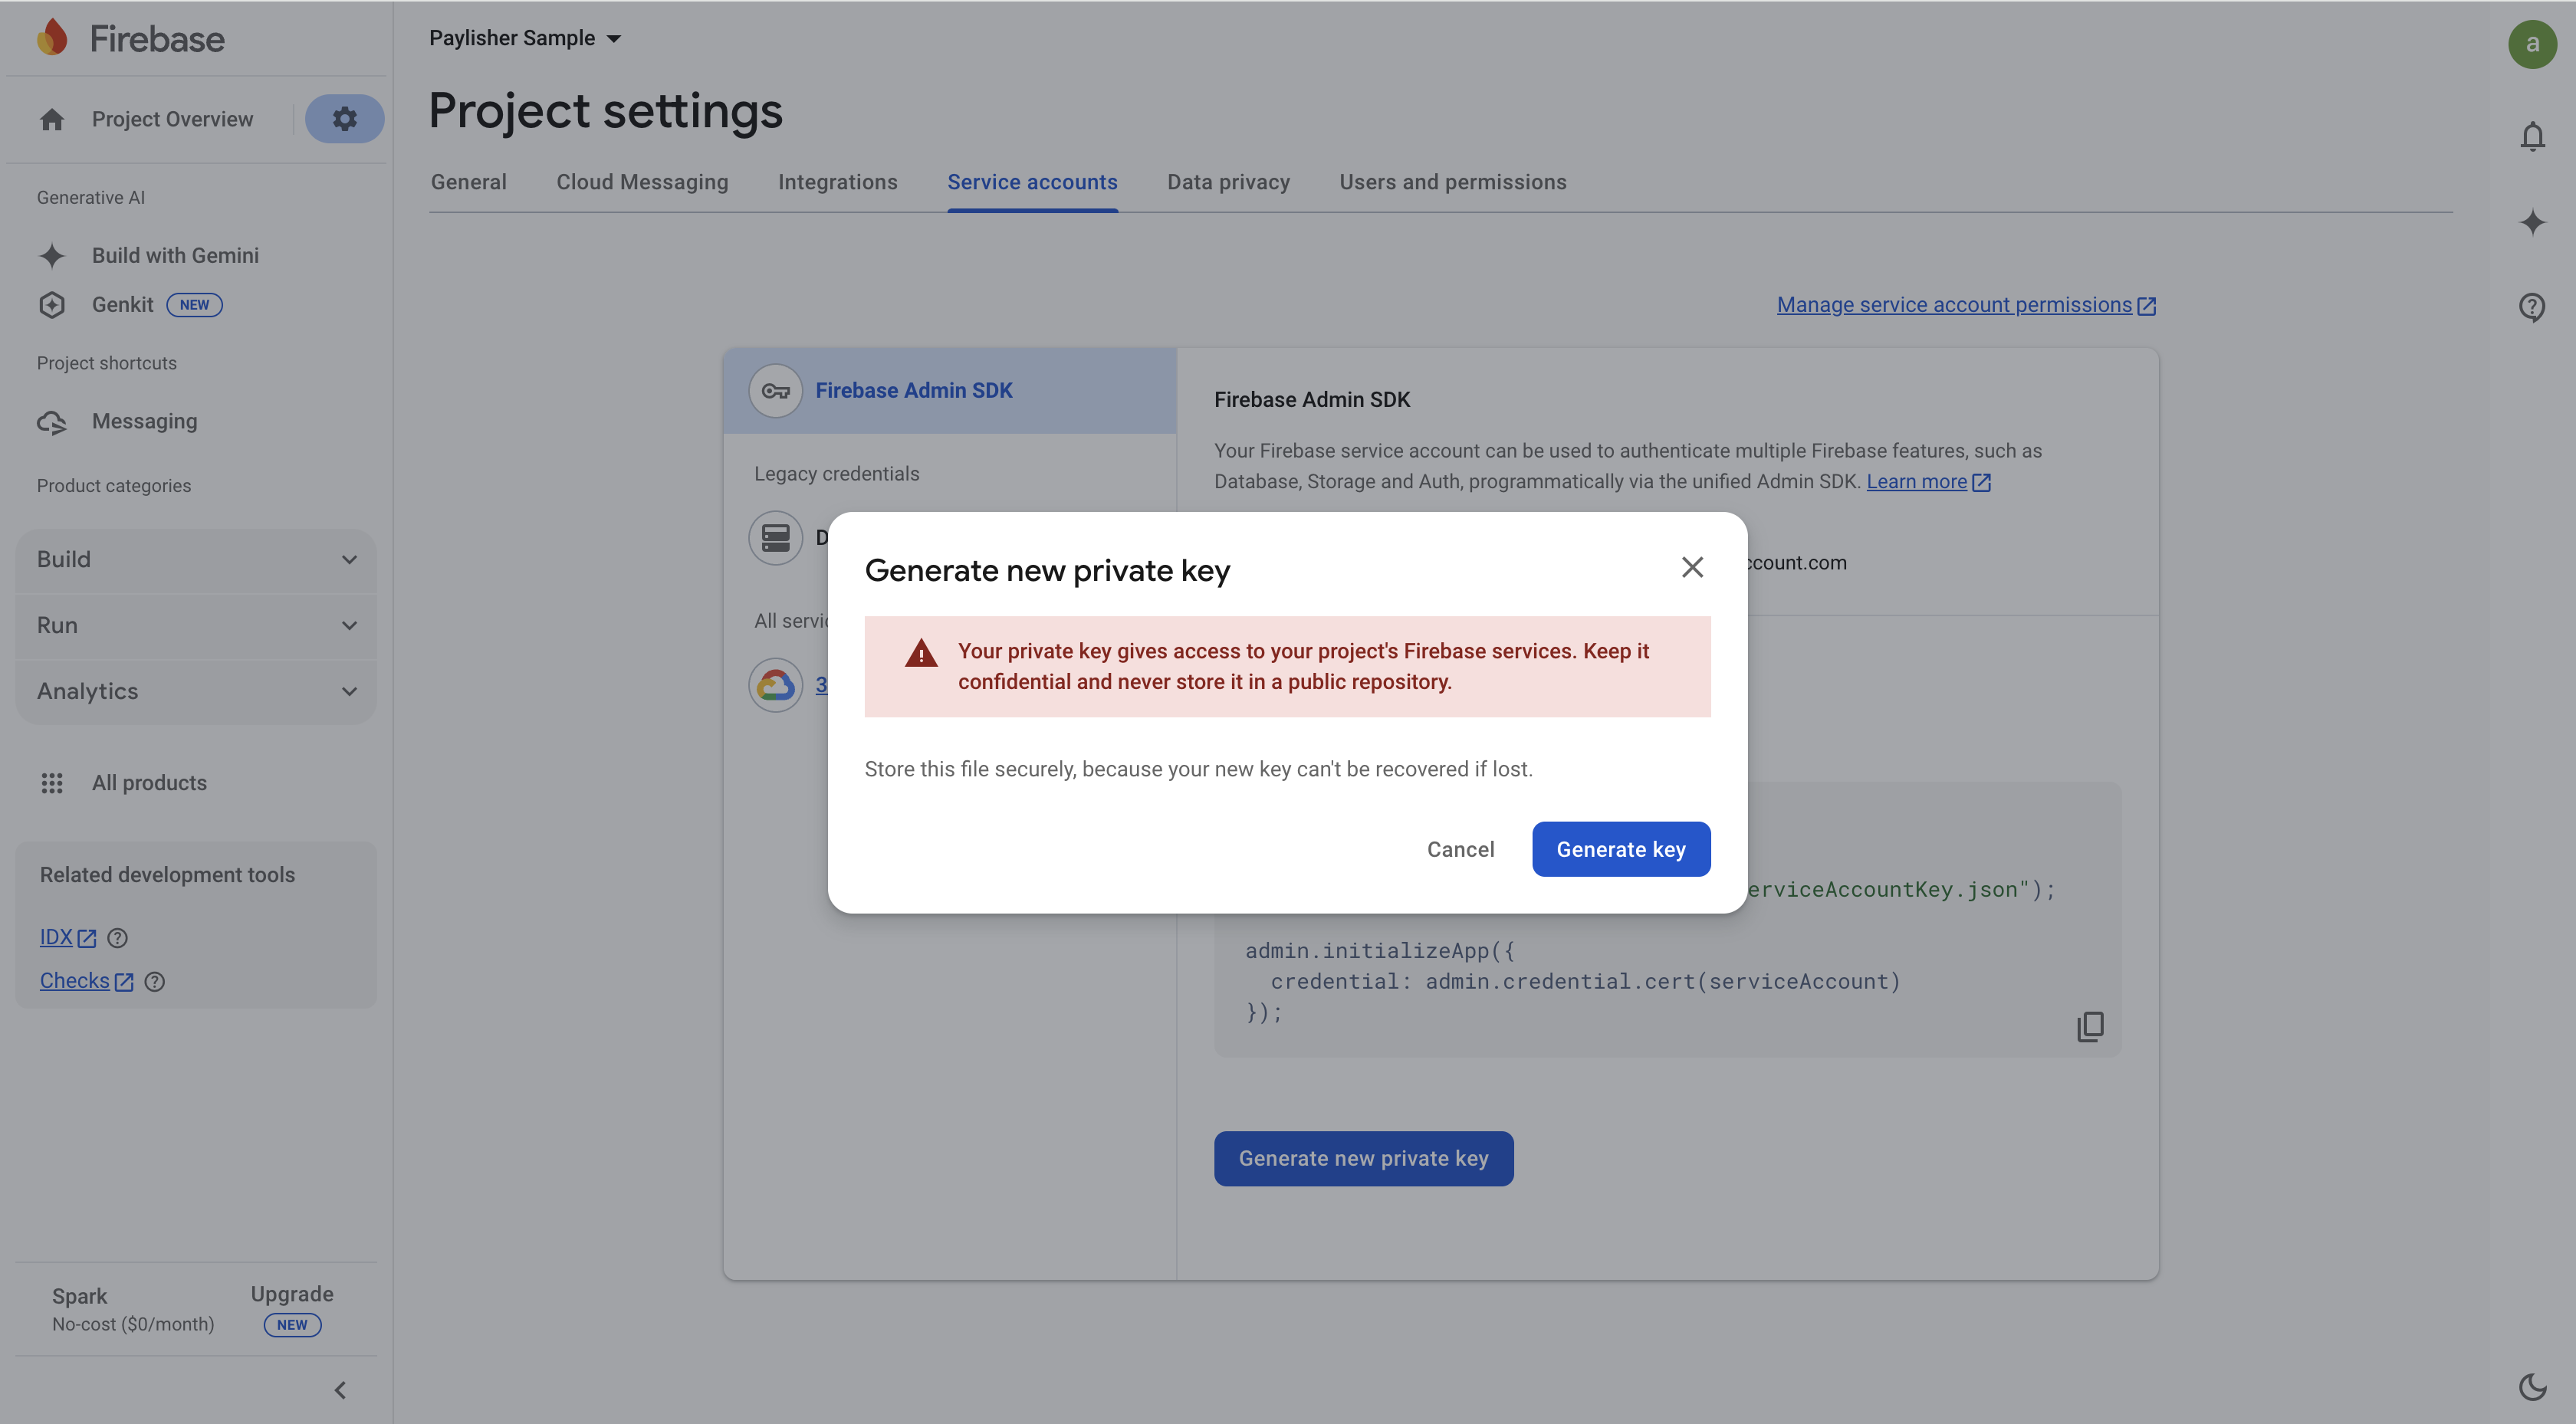This screenshot has height=1424, width=2576.
Task: Open the Checks link
Action: pos(86,982)
